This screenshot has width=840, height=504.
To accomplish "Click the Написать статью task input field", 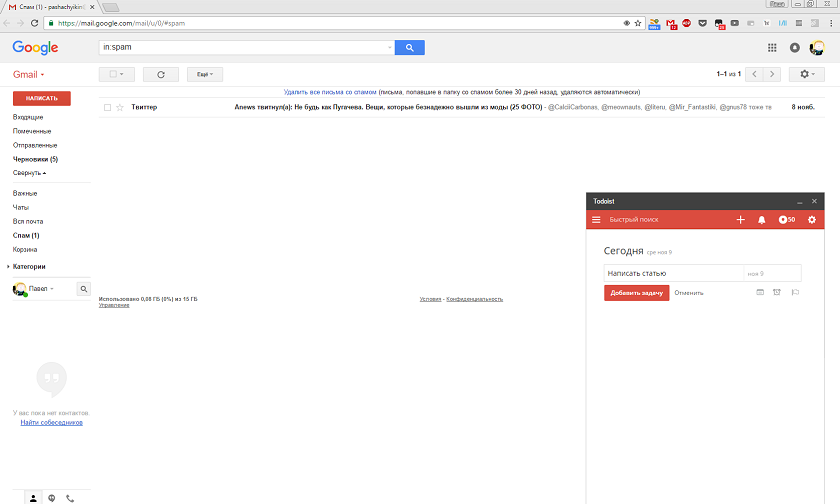I will tap(673, 273).
